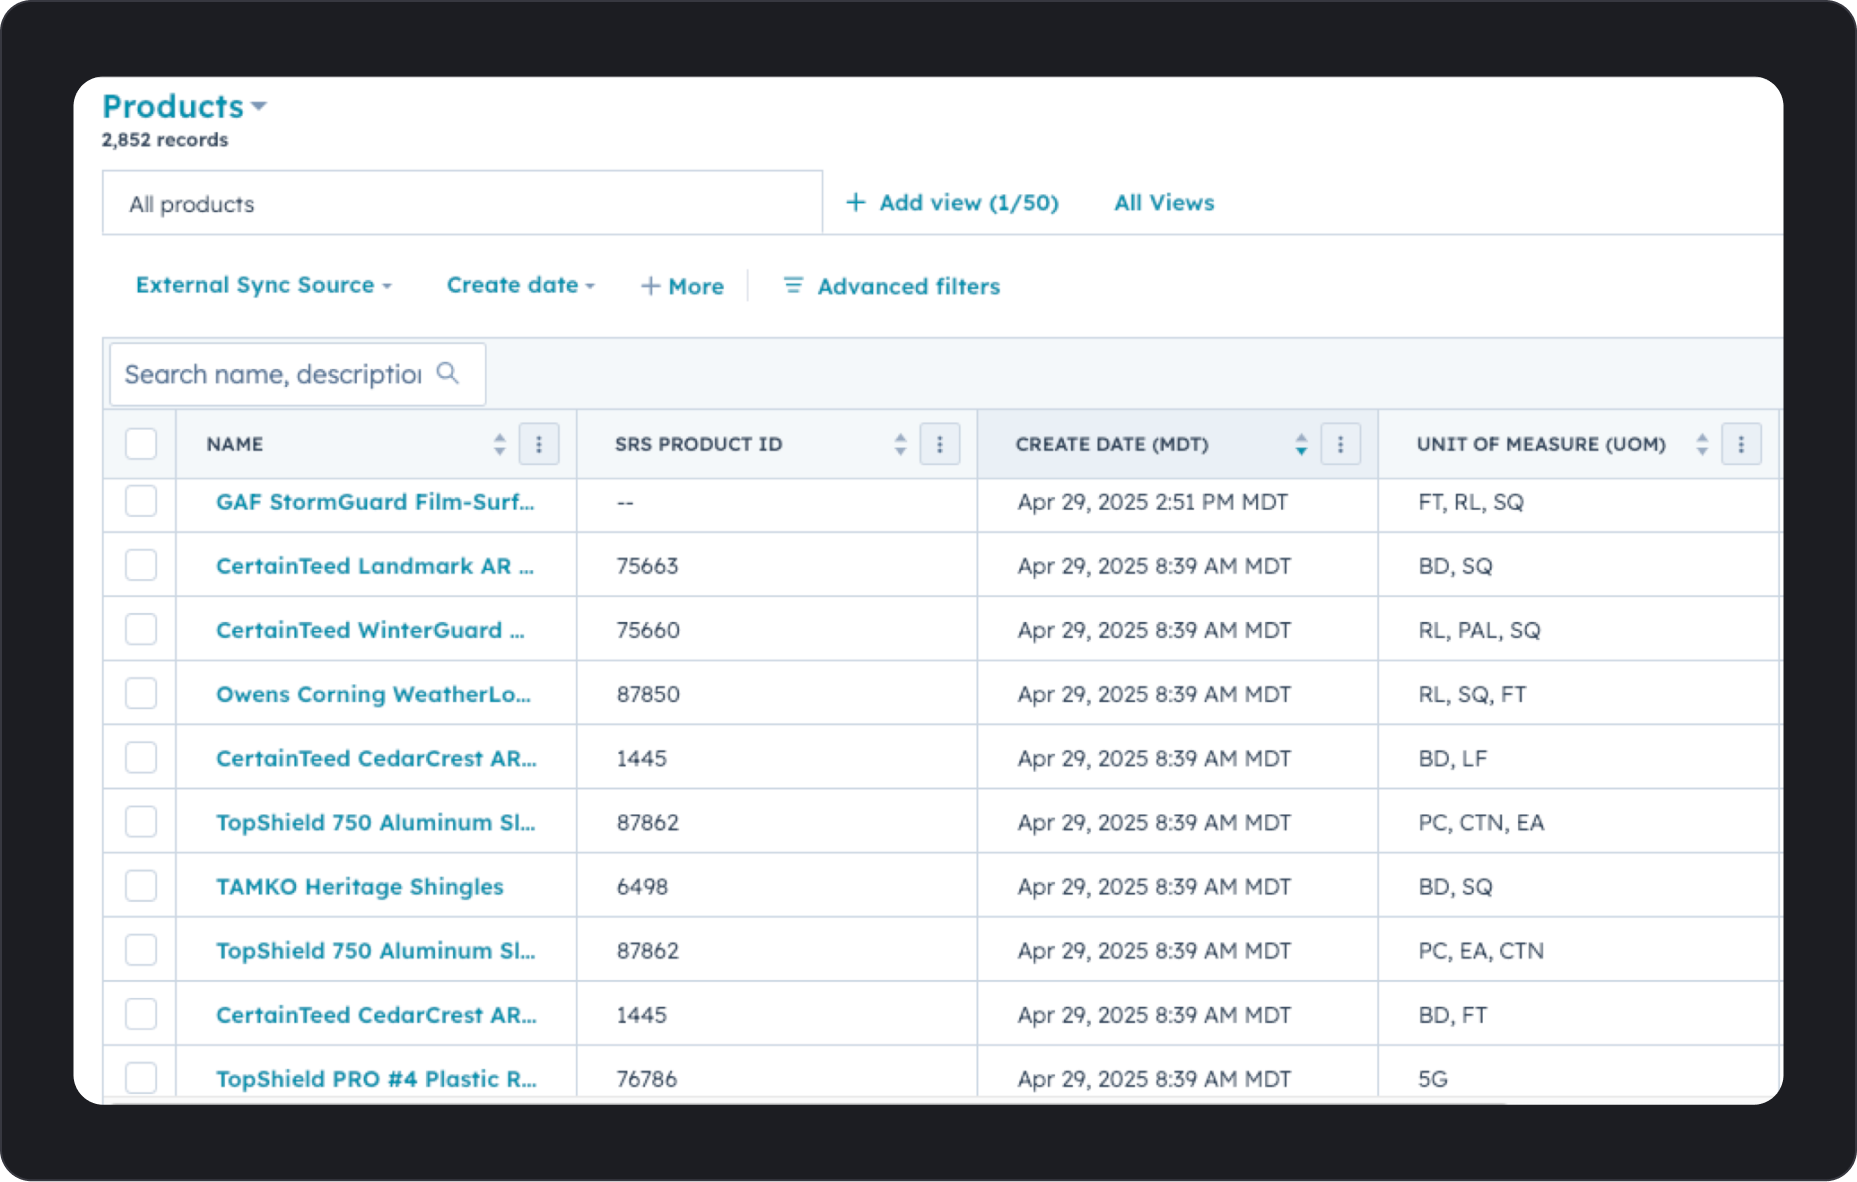Open the Unit of Measure column options menu
The width and height of the screenshot is (1857, 1182).
pyautogui.click(x=1742, y=444)
